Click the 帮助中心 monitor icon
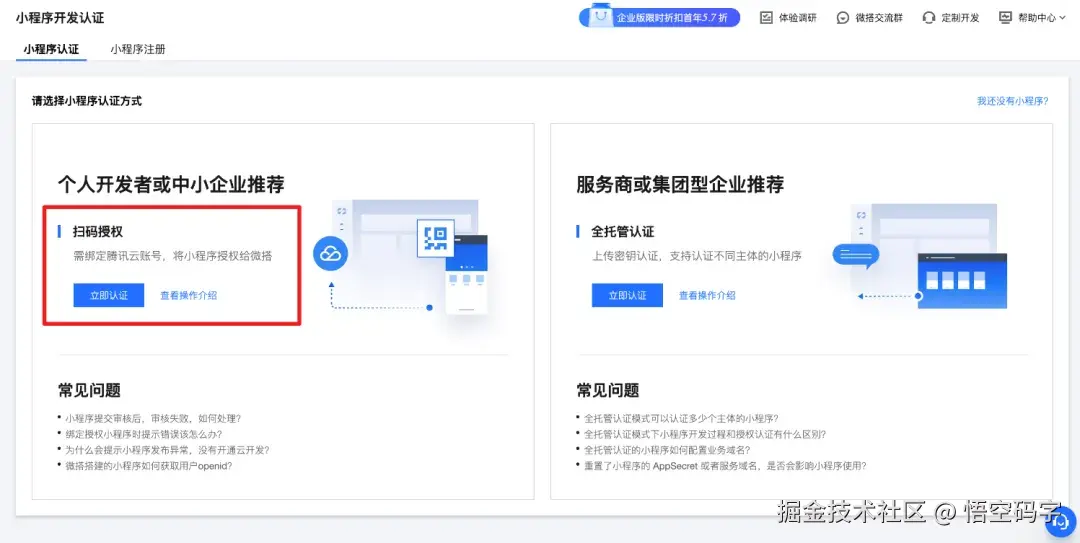This screenshot has width=1080, height=543. click(1006, 17)
